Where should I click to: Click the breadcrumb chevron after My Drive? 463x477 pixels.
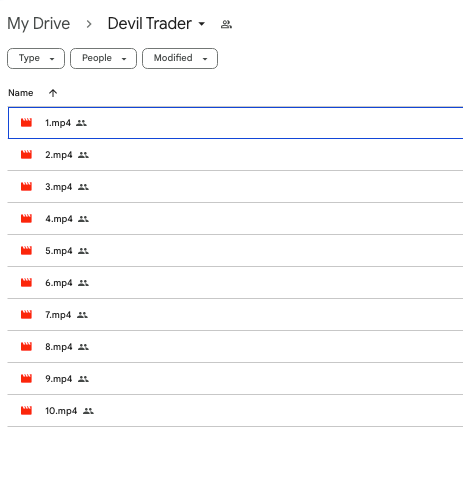pos(89,24)
